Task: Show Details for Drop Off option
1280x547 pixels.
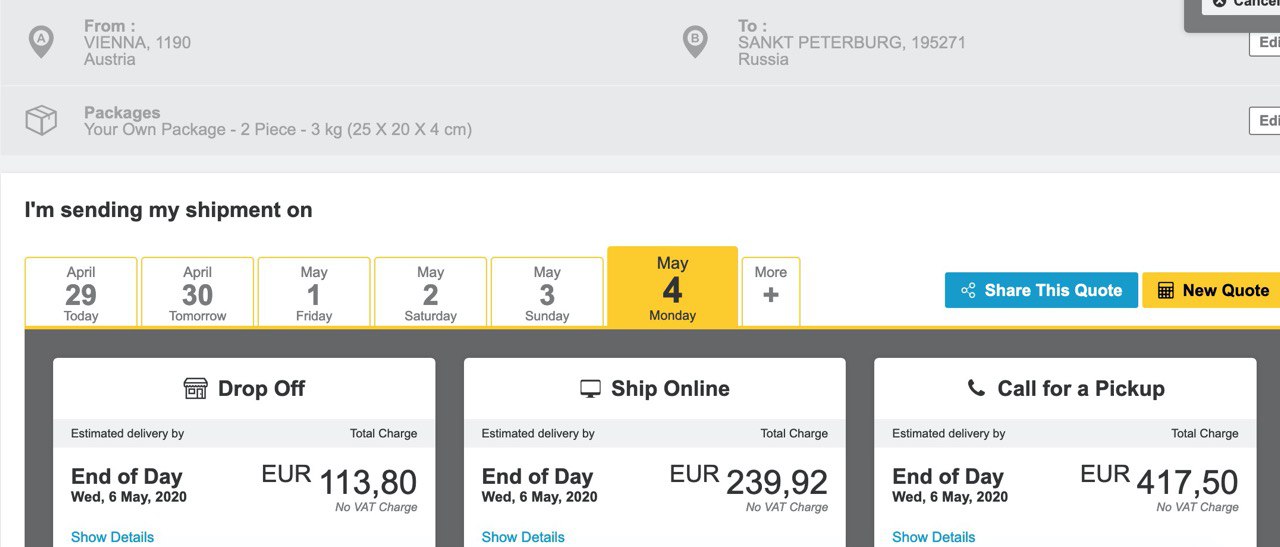Action: click(x=112, y=537)
